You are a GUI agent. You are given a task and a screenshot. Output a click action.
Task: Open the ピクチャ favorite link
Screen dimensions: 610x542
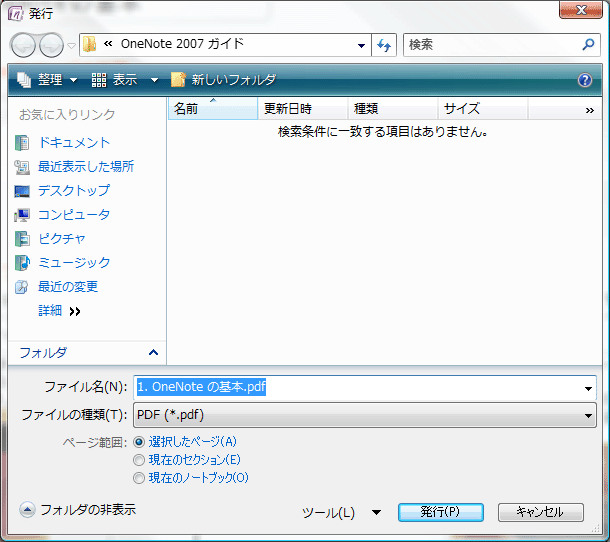click(61, 239)
